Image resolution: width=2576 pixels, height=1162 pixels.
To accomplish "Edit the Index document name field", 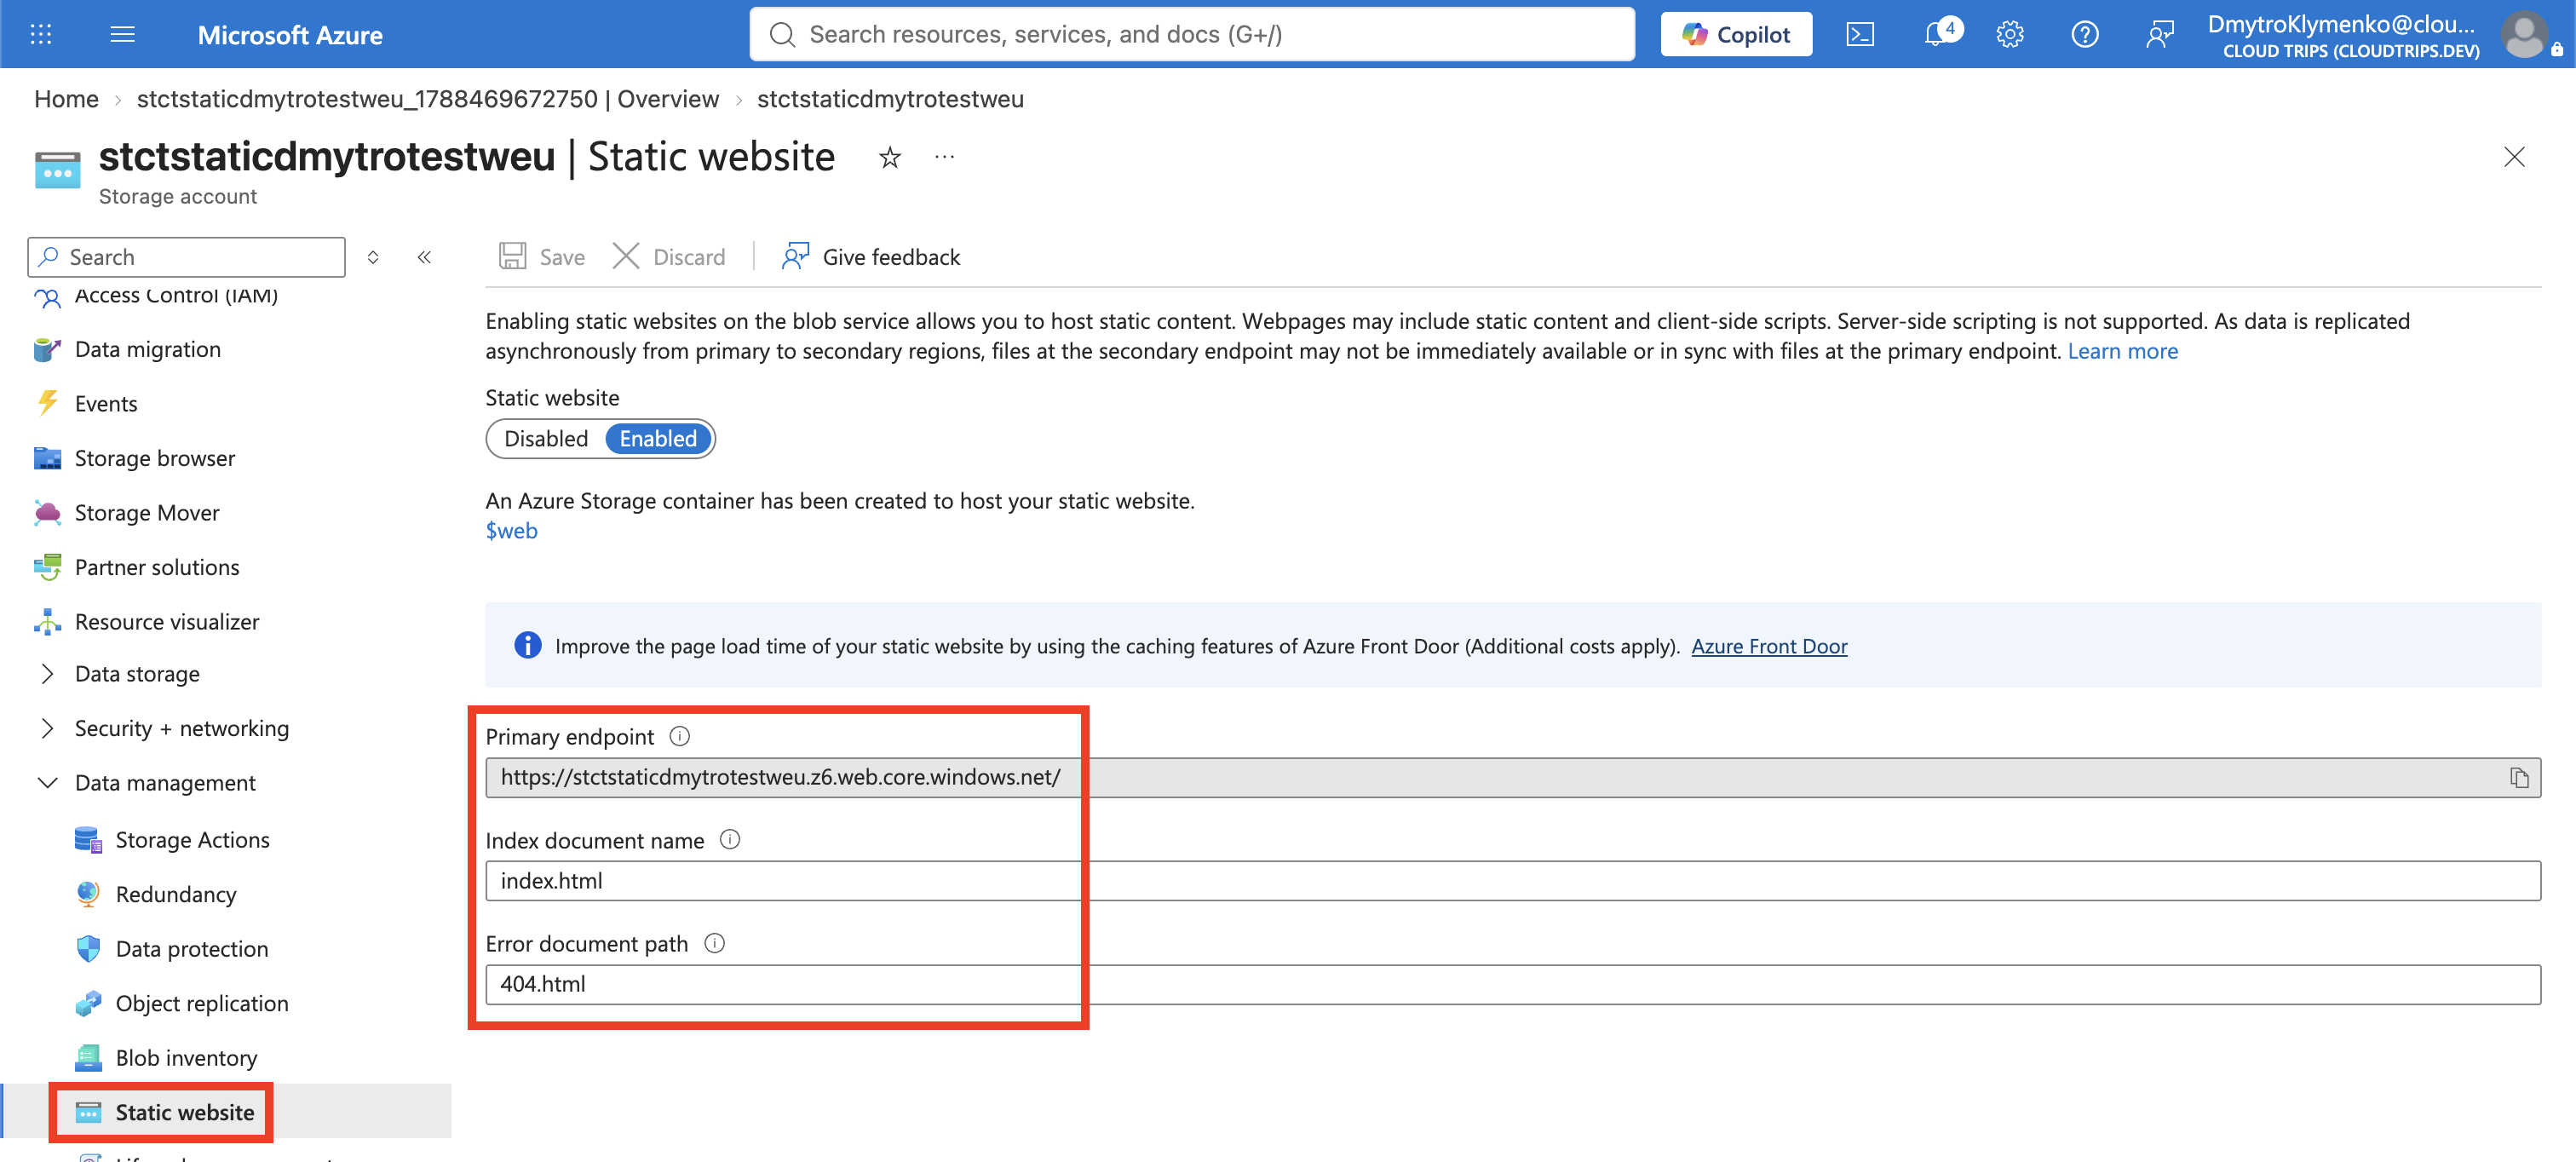I will [1513, 881].
